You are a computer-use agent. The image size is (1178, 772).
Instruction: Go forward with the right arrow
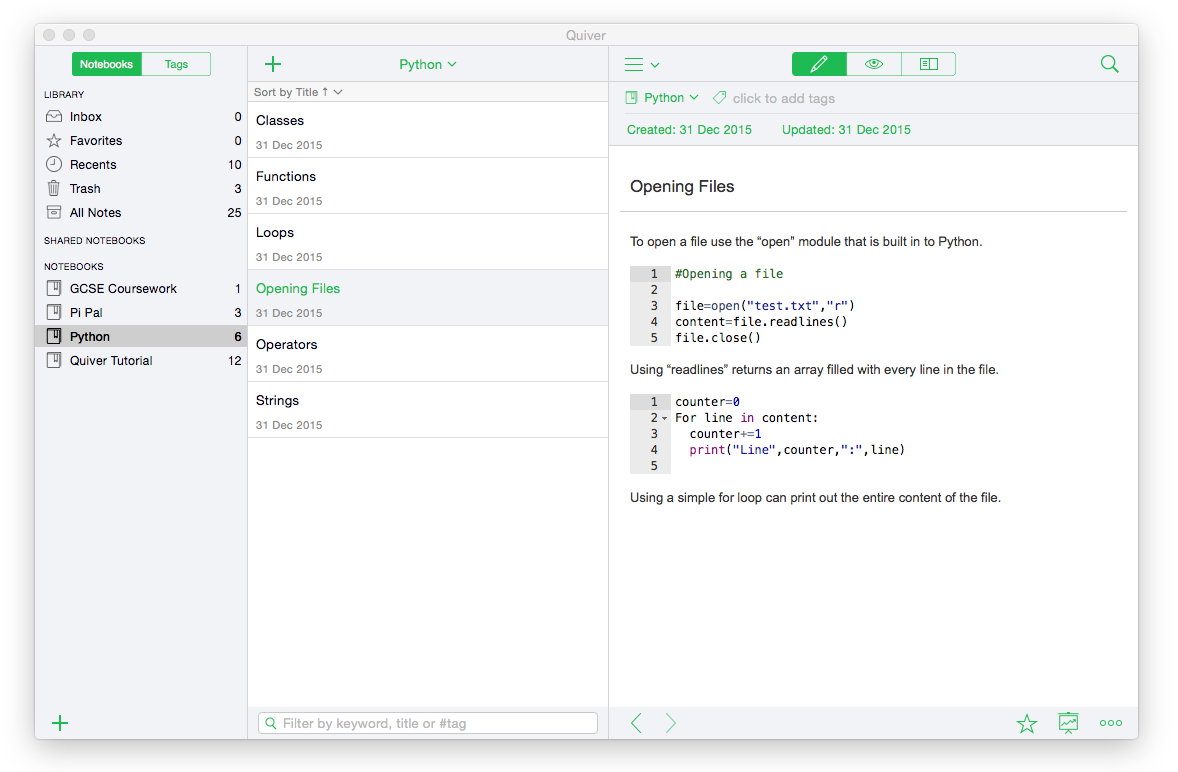[670, 723]
